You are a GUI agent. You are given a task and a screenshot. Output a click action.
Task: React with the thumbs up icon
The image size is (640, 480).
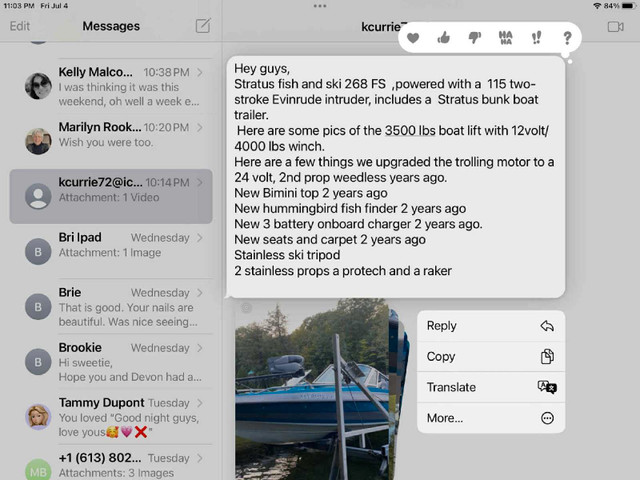click(444, 38)
